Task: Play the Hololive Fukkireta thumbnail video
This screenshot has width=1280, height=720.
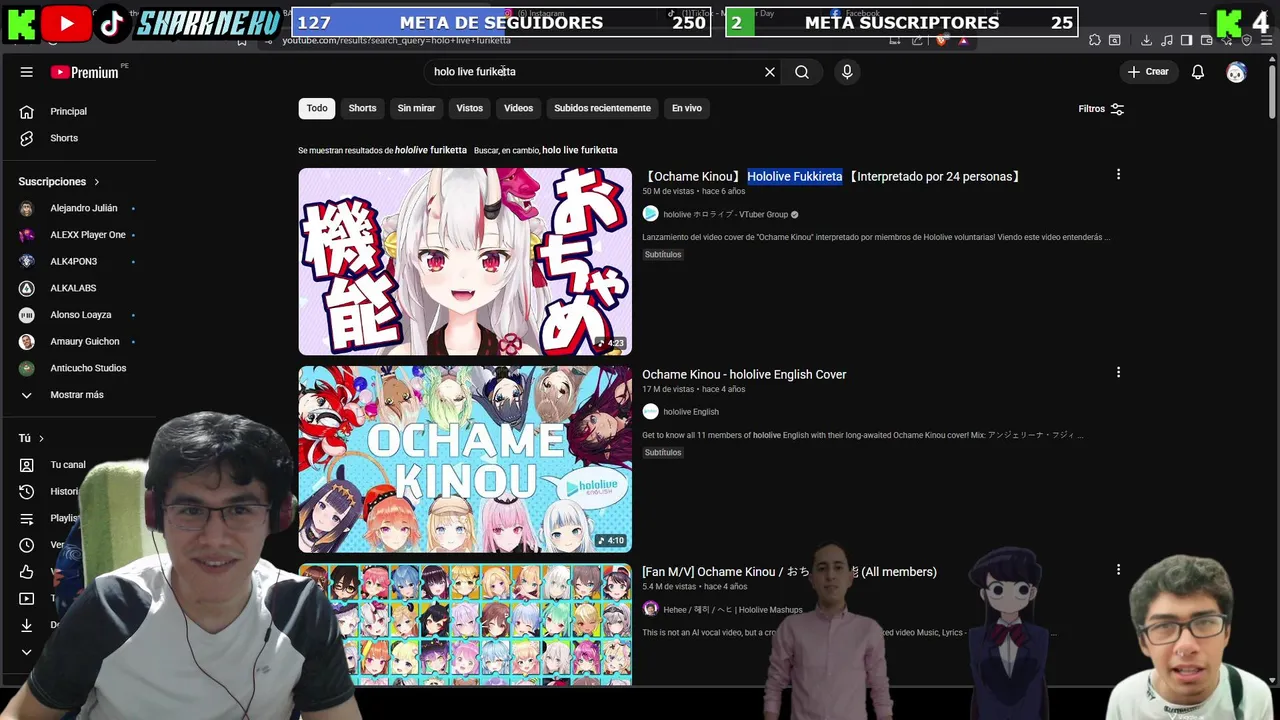Action: pos(465,262)
